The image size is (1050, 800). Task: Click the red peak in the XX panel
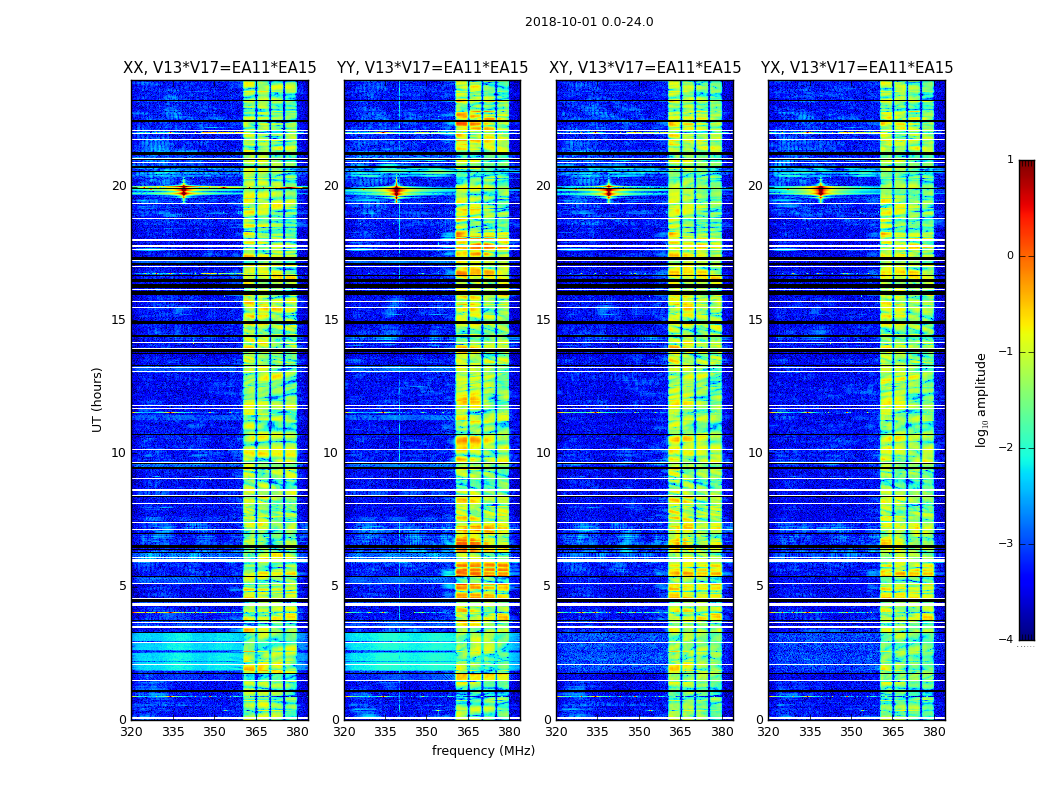[x=184, y=191]
